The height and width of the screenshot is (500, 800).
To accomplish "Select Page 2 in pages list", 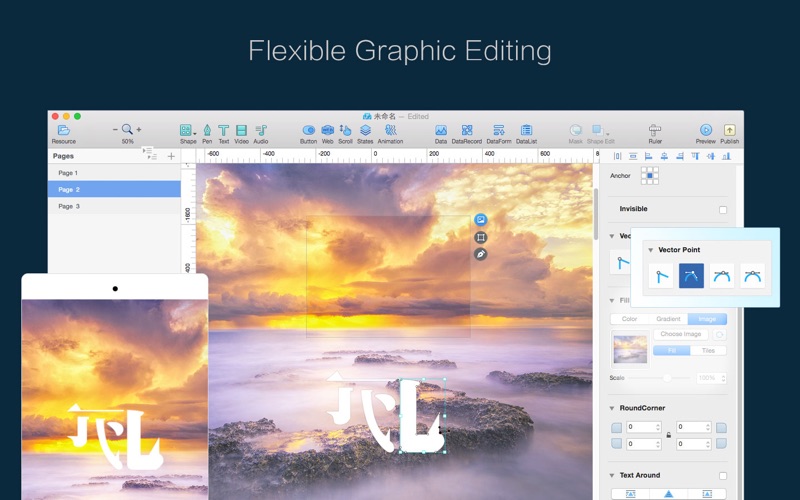I will click(114, 189).
